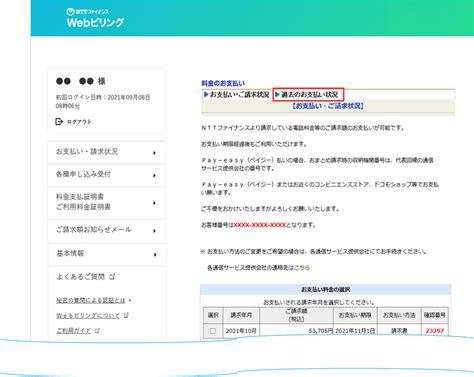Check the 2021年10月 billing row checkbox

pos(213,331)
